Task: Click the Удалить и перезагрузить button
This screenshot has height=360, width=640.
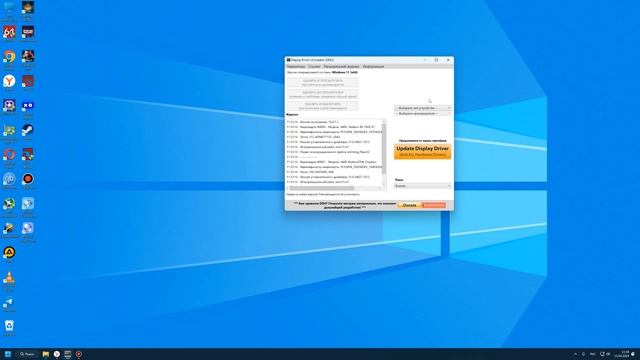Action: click(322, 82)
